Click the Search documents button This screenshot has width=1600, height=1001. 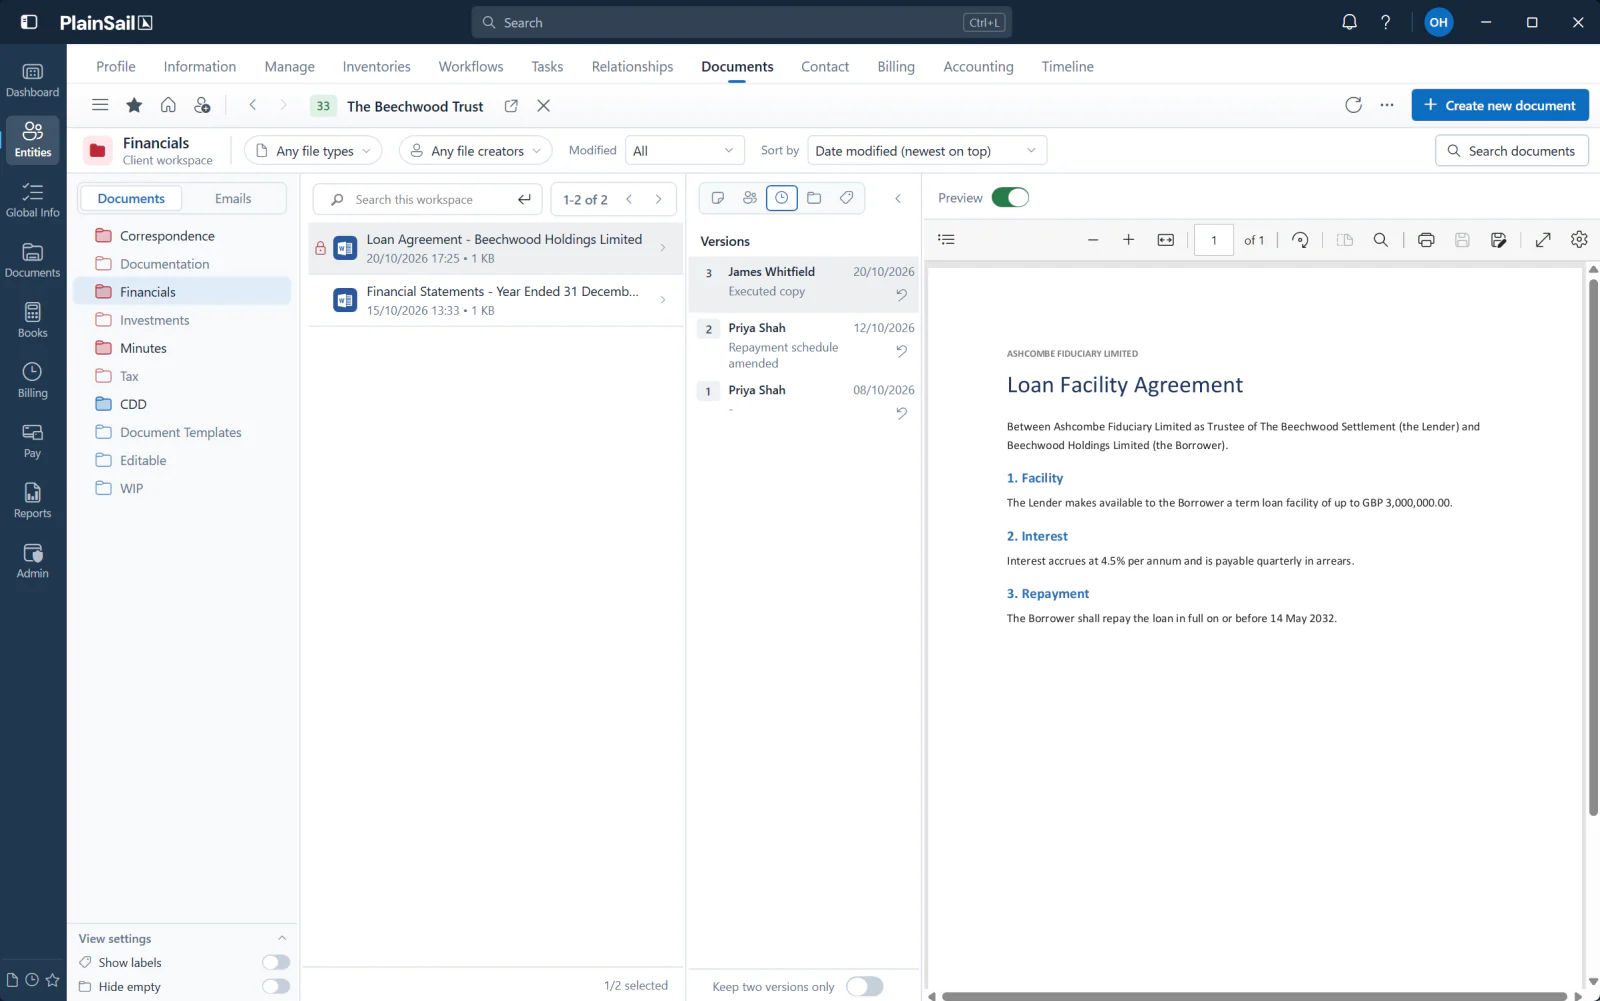click(1512, 151)
